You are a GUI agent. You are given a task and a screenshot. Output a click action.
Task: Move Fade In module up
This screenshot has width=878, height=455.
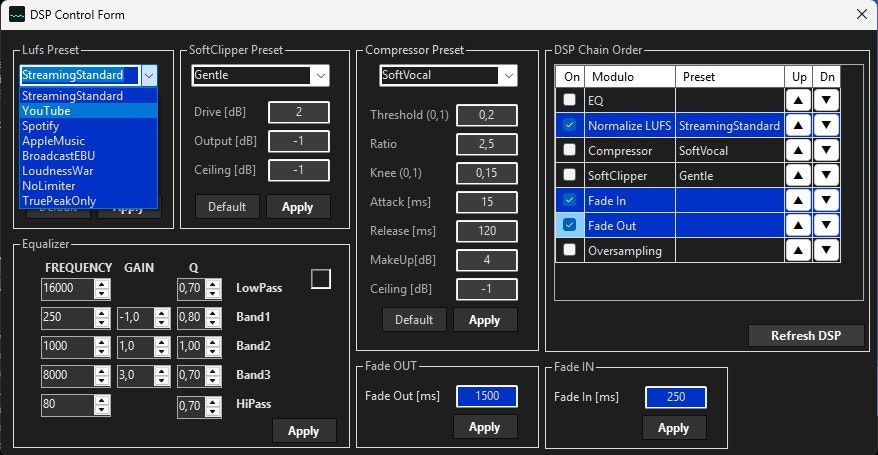(x=798, y=200)
